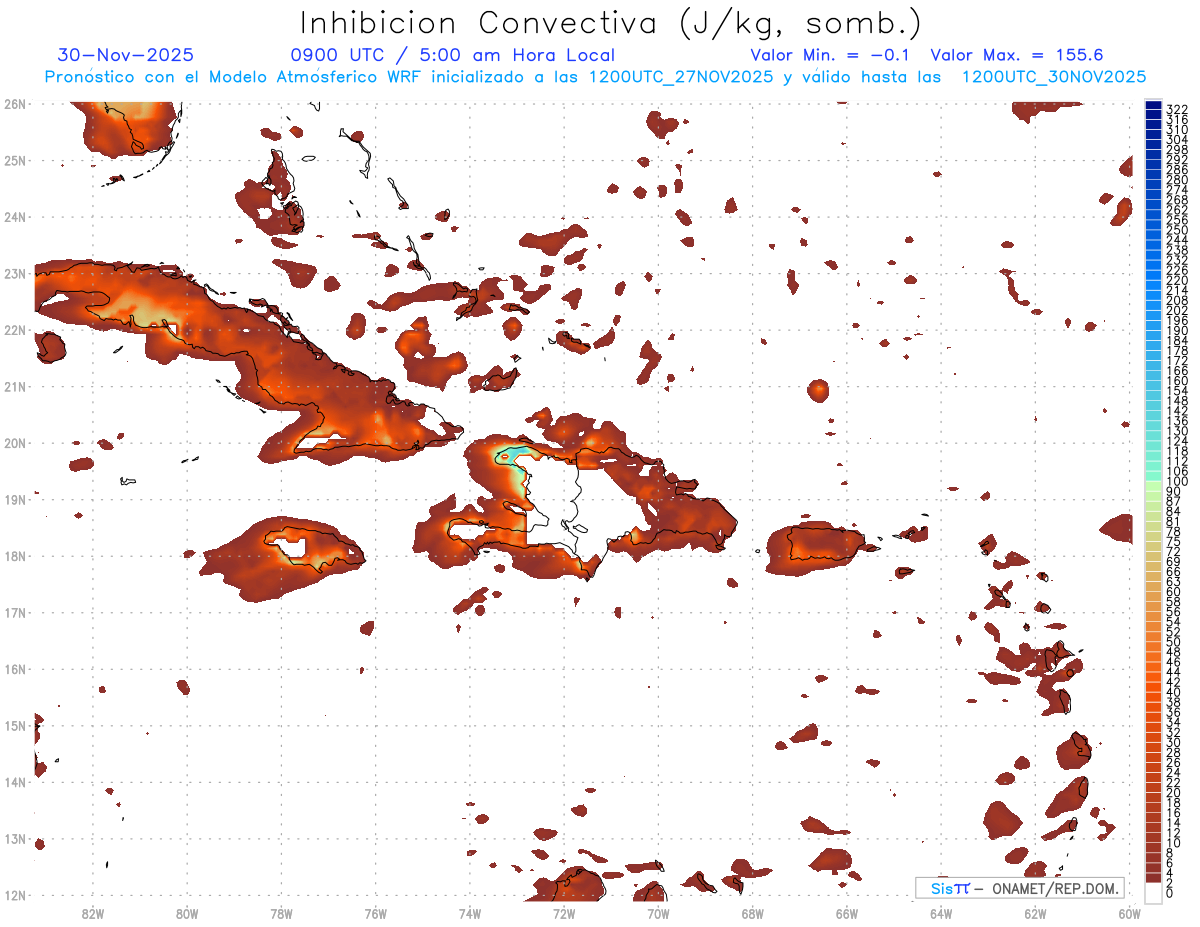Click the '62W' longitude label
Viewport: 1200px width, 927px height.
(1035, 913)
